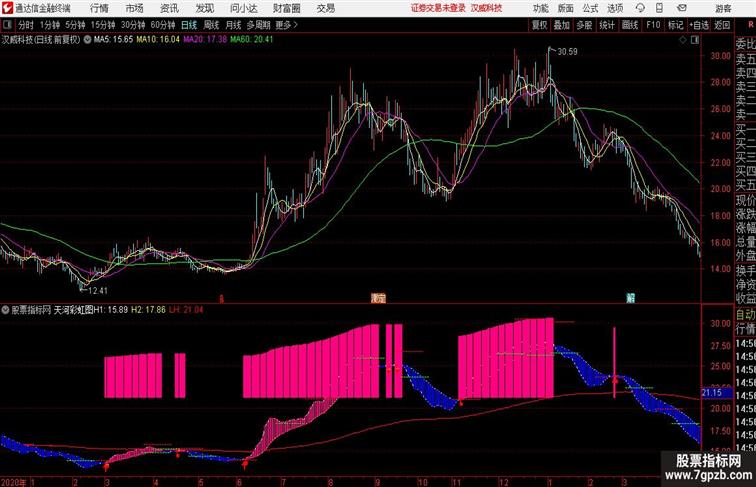This screenshot has height=487, width=756.
Task: Click the cyan 解 marker on the time axis
Action: click(630, 298)
